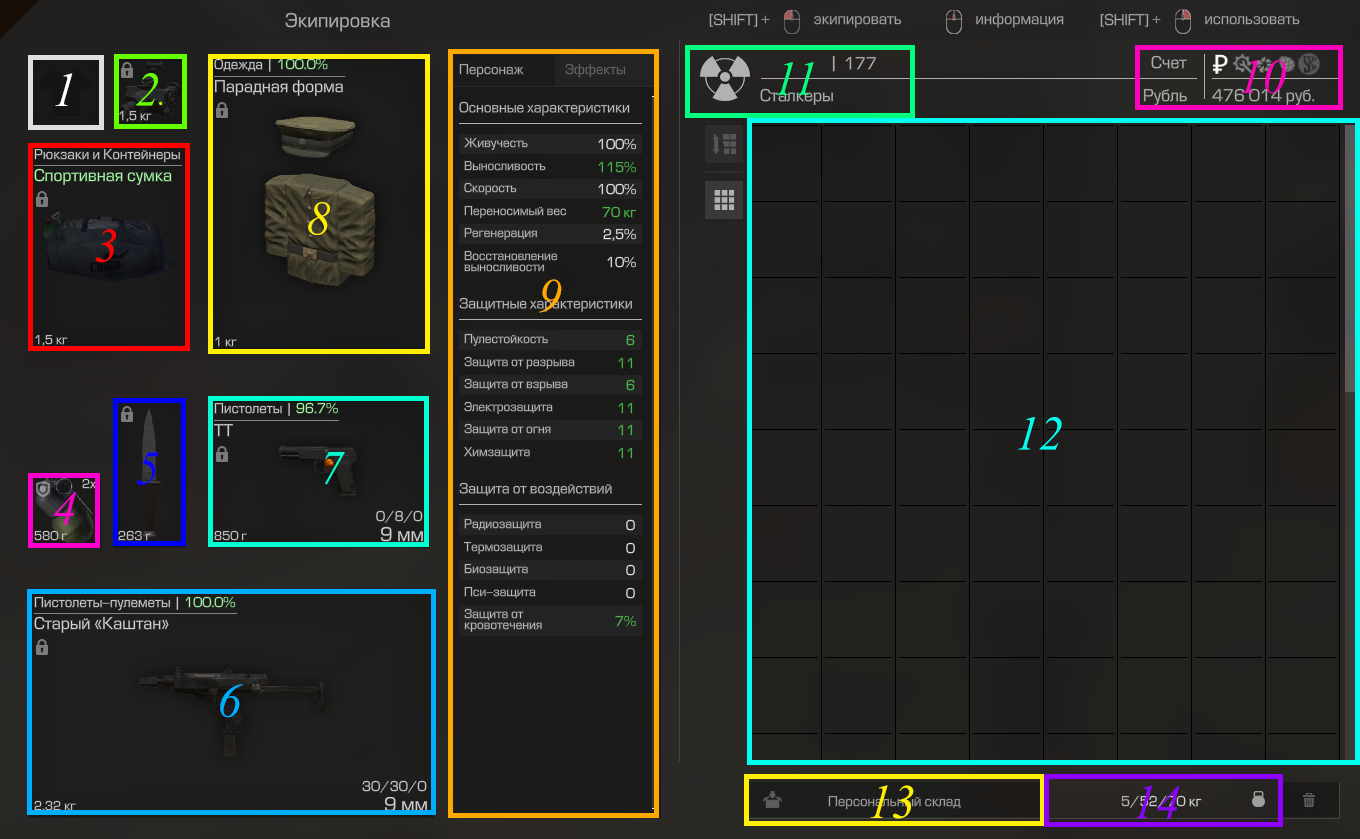1360x839 pixels.
Task: Click the lock icon on the knife slot
Action: point(127,413)
